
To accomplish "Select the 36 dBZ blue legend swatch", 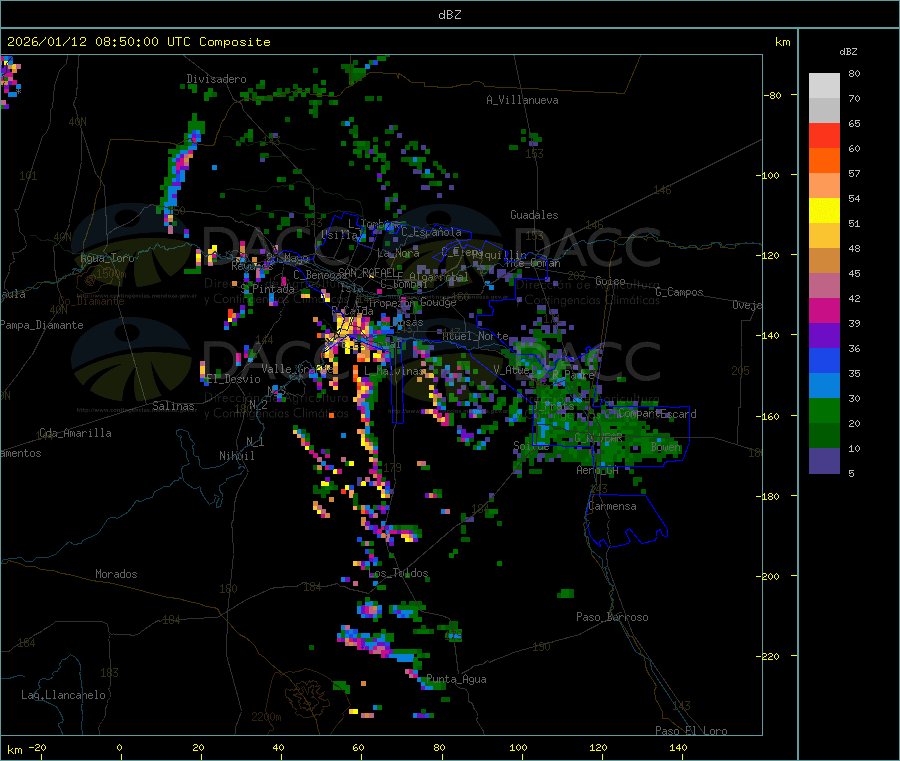I will point(824,360).
